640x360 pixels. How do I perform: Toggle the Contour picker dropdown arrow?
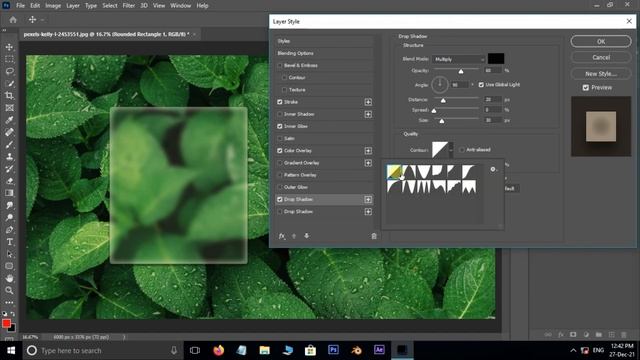tap(451, 150)
